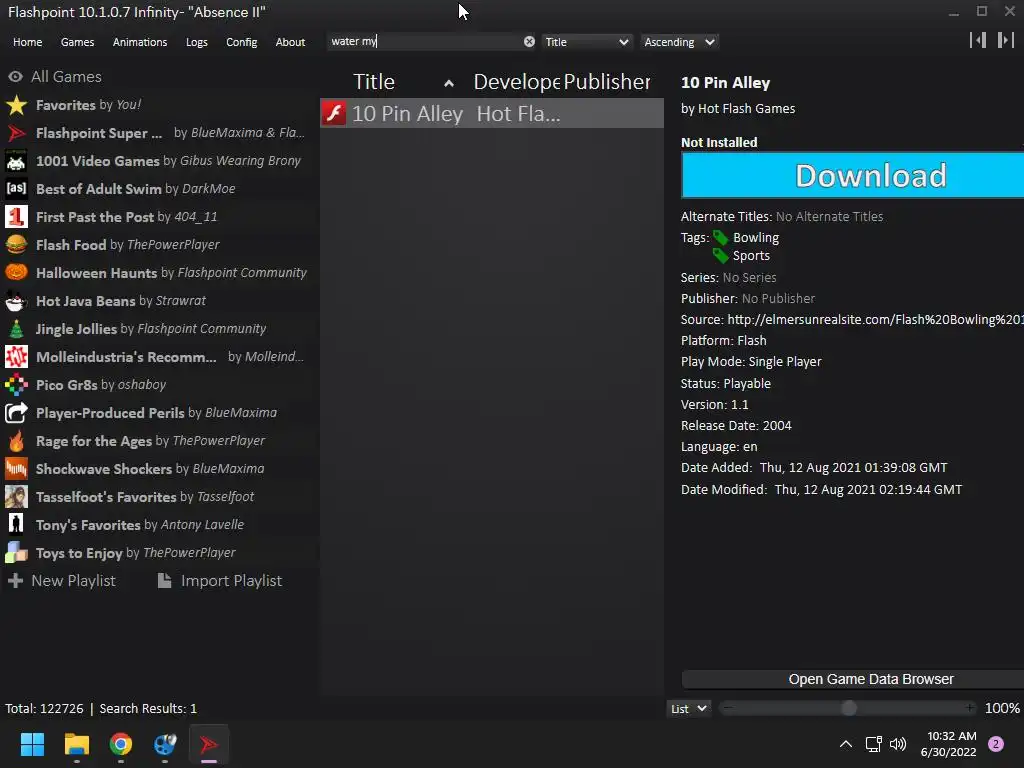Open the Title search field dropdown

coord(586,42)
